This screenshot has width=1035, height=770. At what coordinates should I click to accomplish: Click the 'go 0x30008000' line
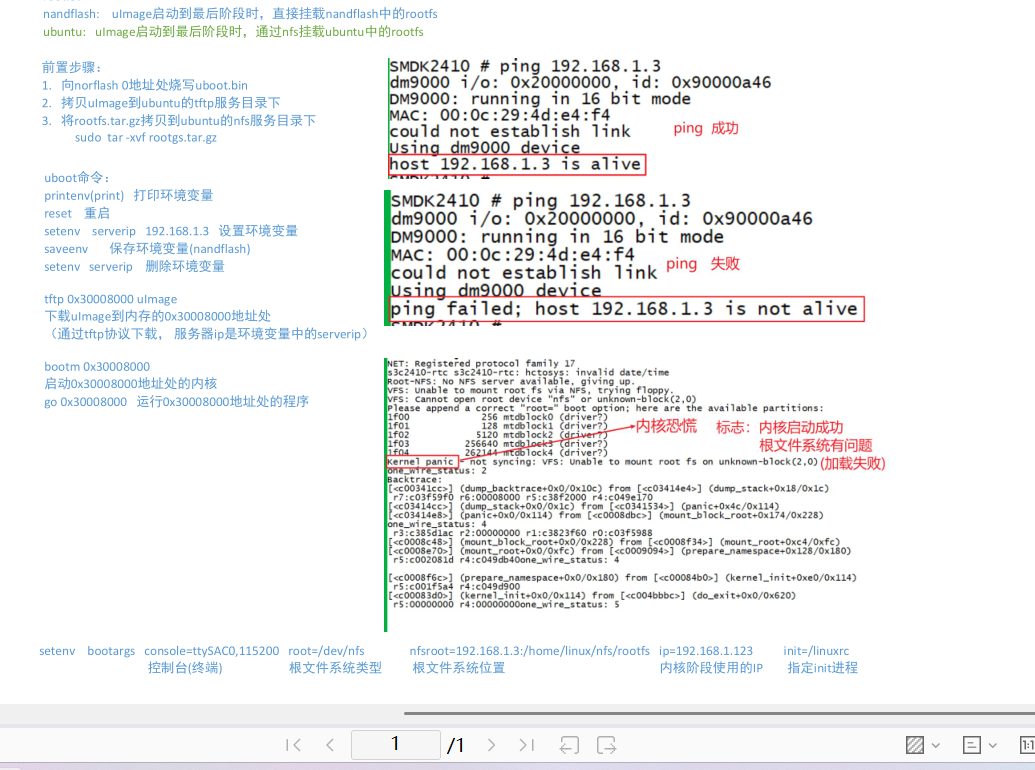pyautogui.click(x=176, y=401)
